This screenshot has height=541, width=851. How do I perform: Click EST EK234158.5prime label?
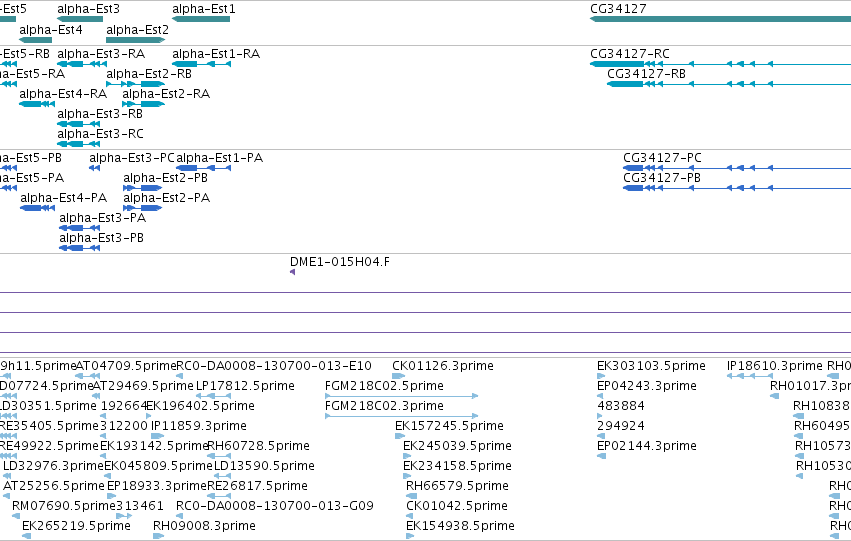pos(457,467)
